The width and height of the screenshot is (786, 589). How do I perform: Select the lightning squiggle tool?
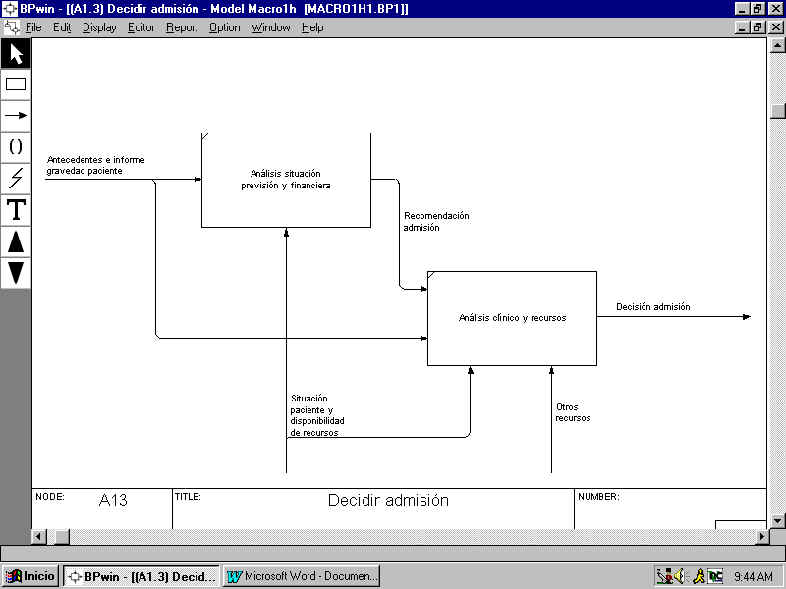[16, 178]
